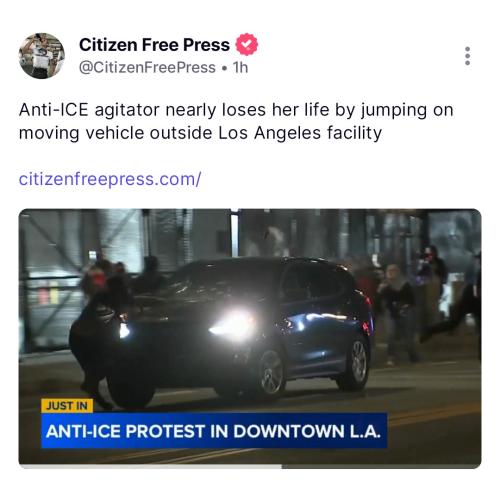Tap the pink verified badge icon
The height and width of the screenshot is (482, 500).
[x=247, y=44]
